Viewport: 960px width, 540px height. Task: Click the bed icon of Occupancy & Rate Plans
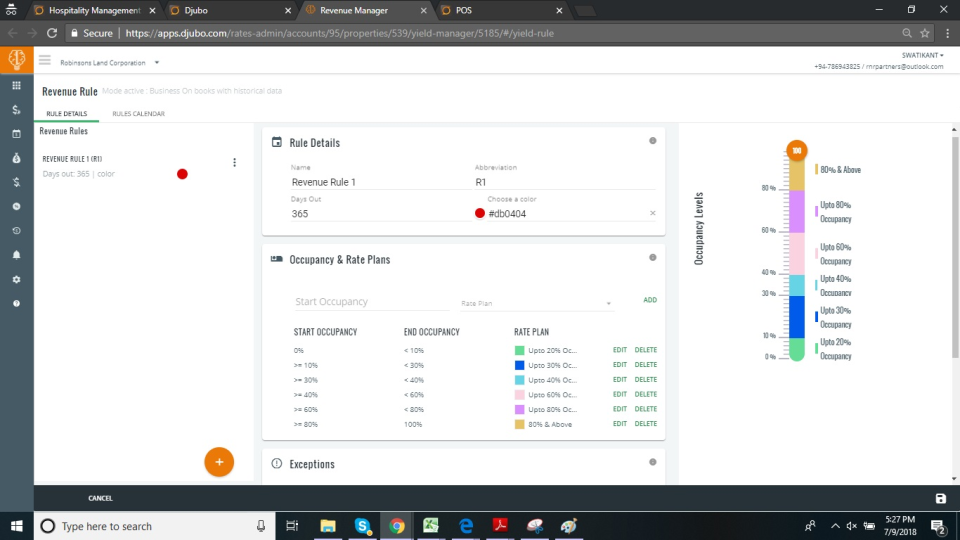click(x=277, y=259)
